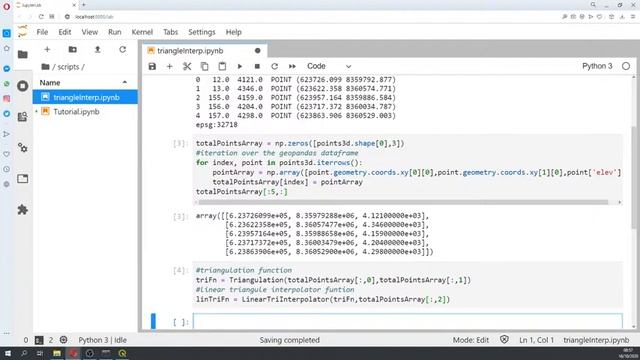Open the Windows Start menu
Viewport: 640px width, 360px height.
(7, 353)
